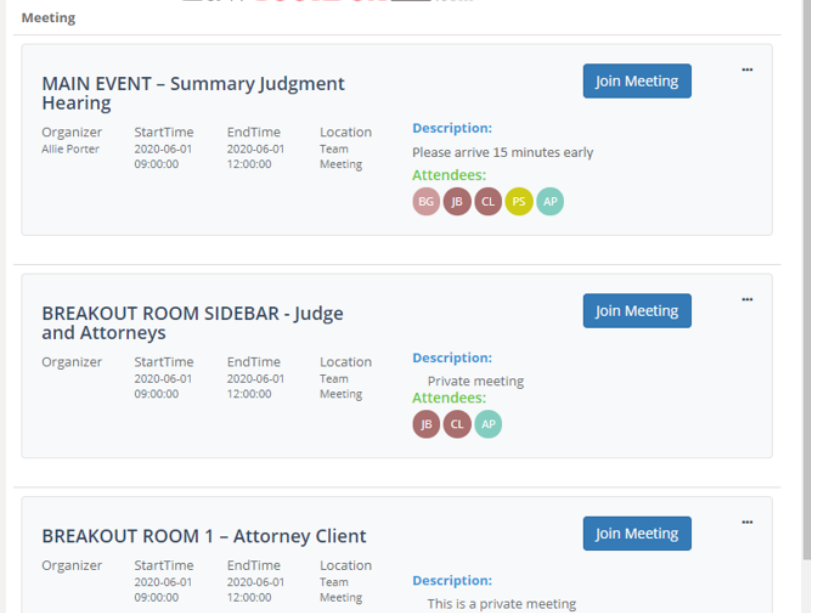Click EndTime value in Breakout Room 1 card
Image resolution: width=819 pixels, height=613 pixels.
coord(255,590)
